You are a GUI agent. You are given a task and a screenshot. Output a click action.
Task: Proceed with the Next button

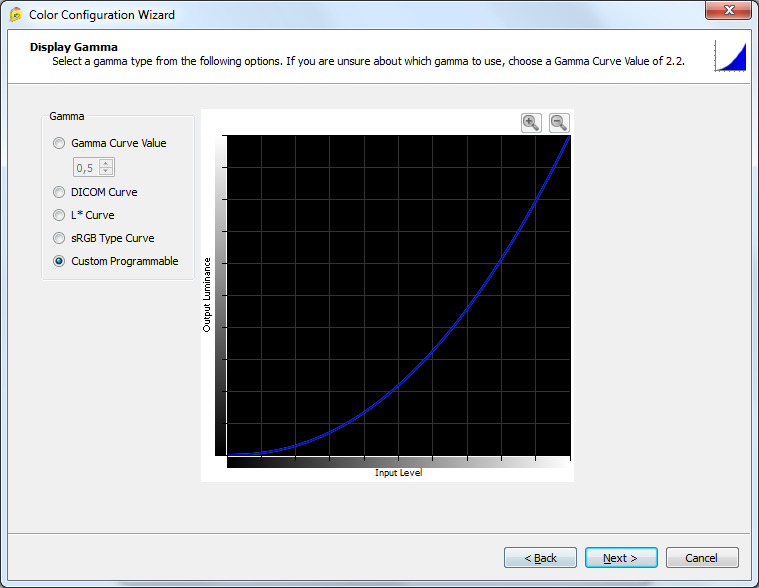pos(621,558)
